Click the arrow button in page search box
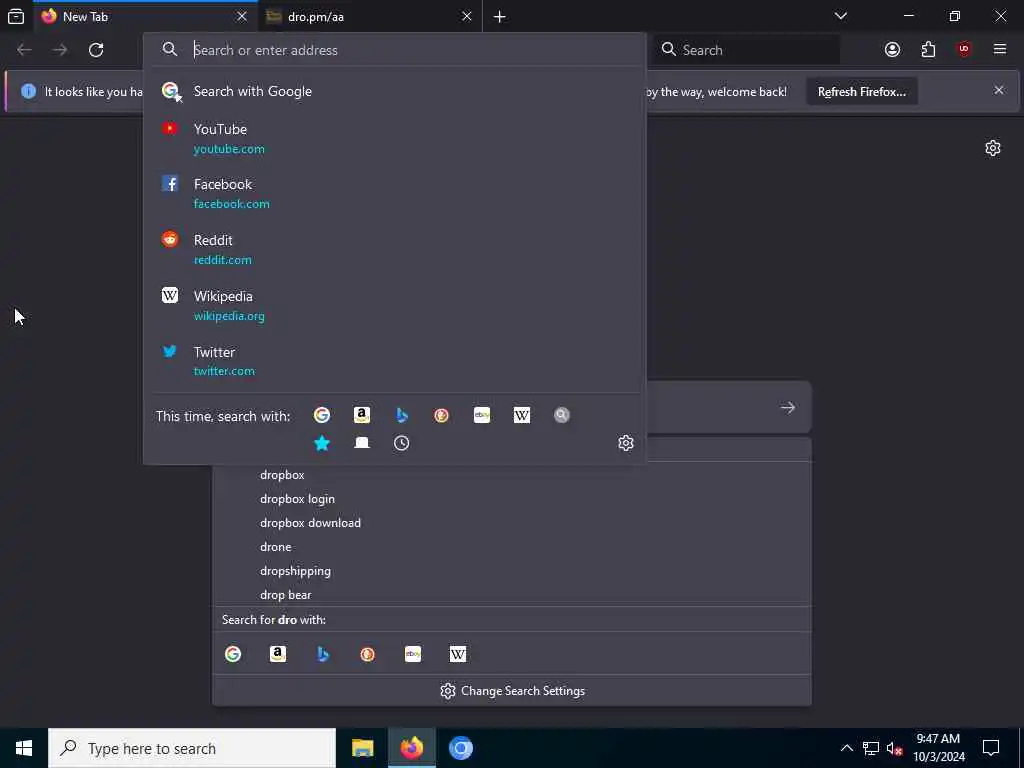1024x768 pixels. 788,408
